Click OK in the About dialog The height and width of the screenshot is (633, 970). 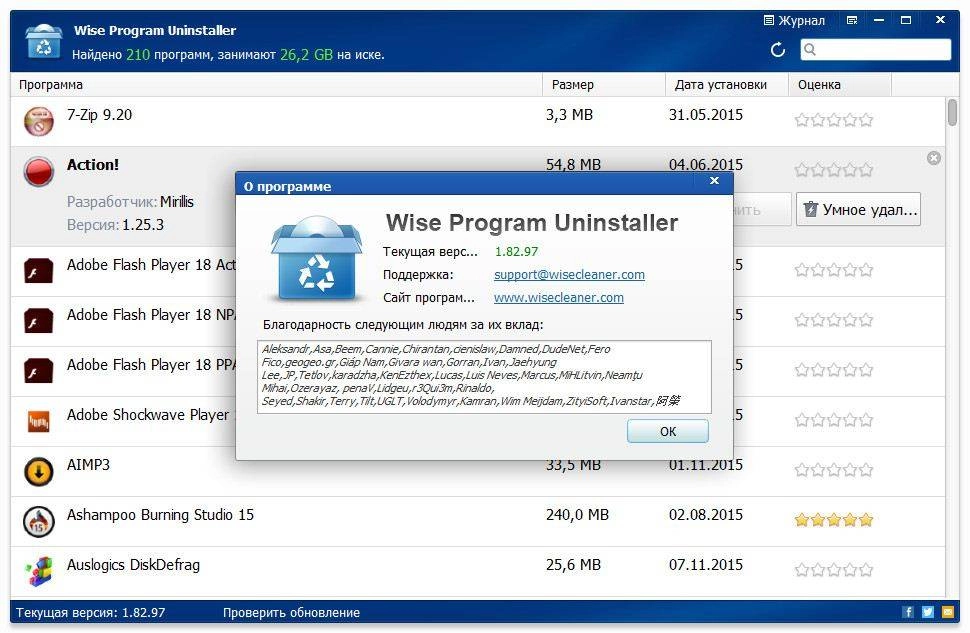tap(667, 431)
